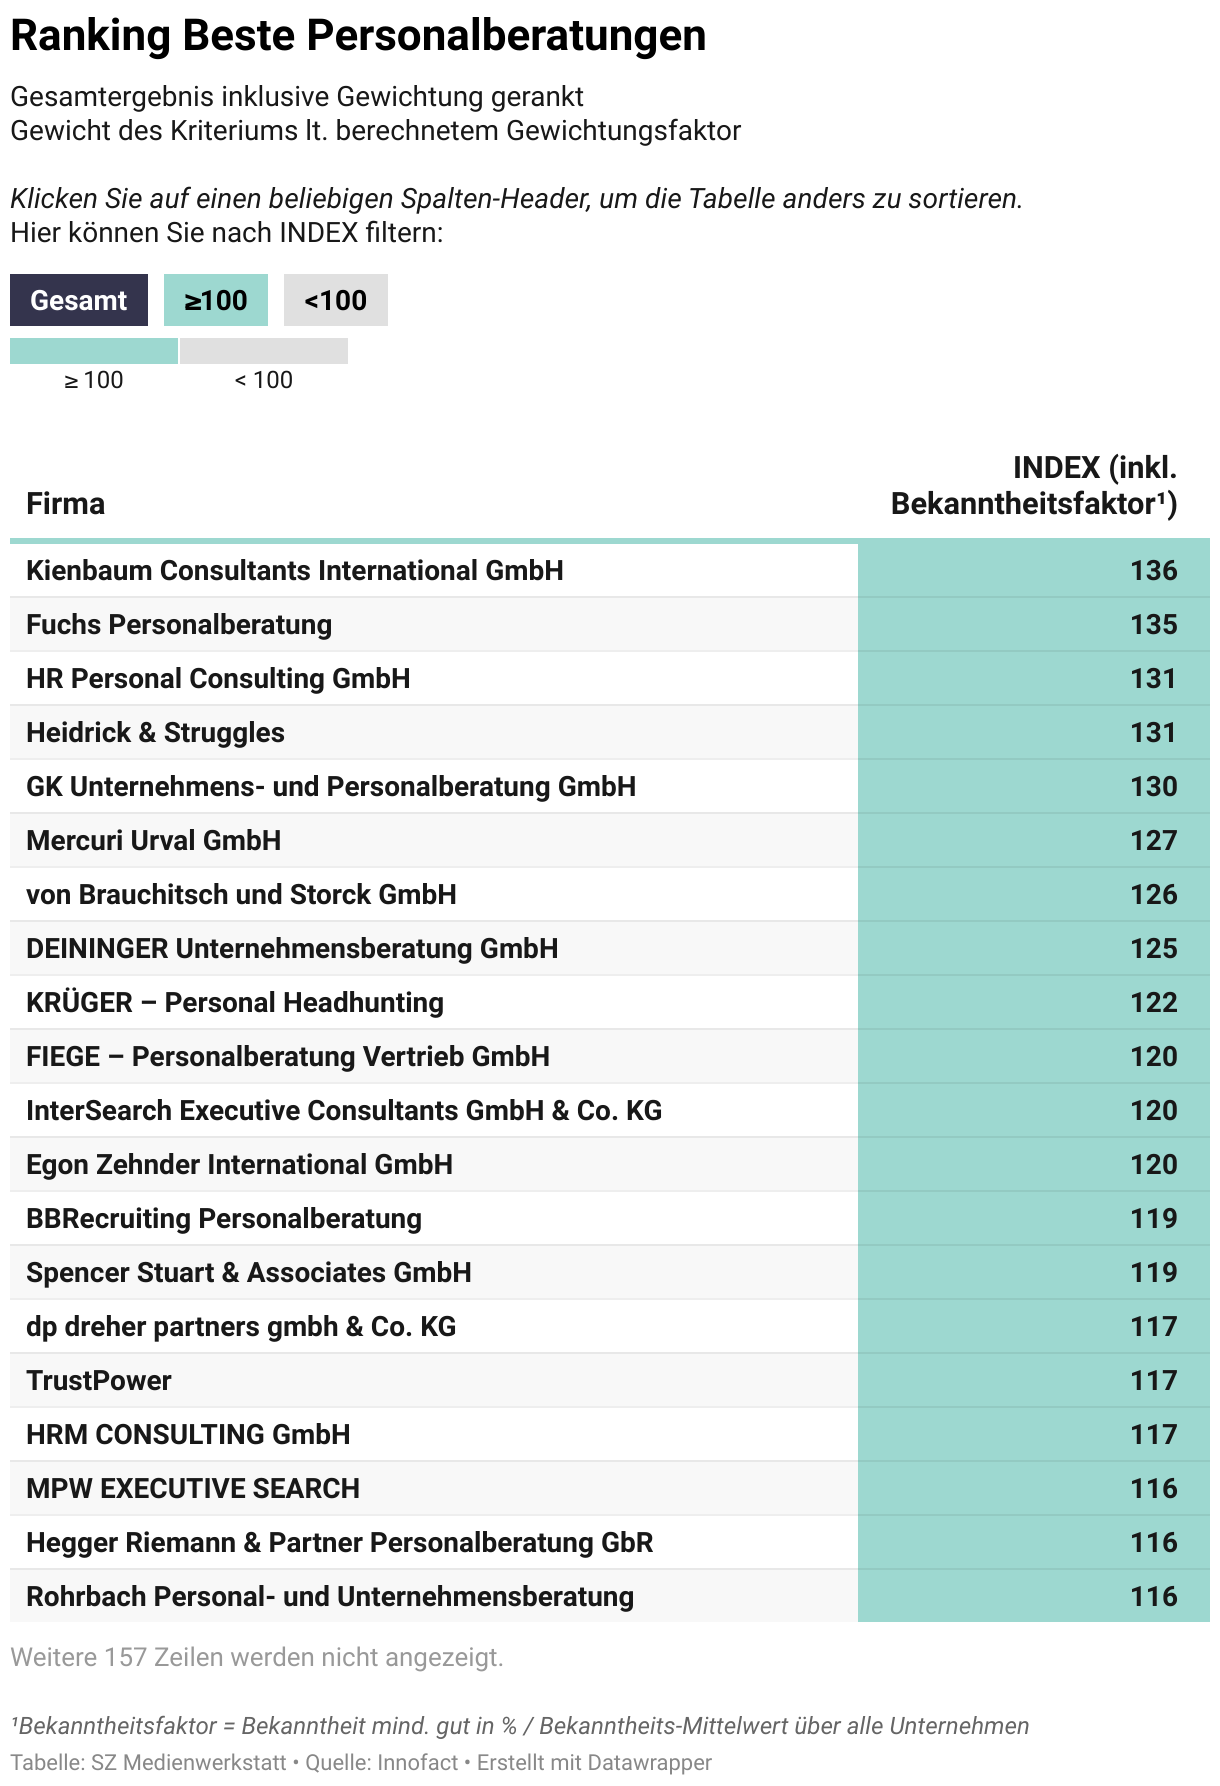The width and height of the screenshot is (1220, 1786).
Task: Filter table by <100 index
Action: point(335,300)
